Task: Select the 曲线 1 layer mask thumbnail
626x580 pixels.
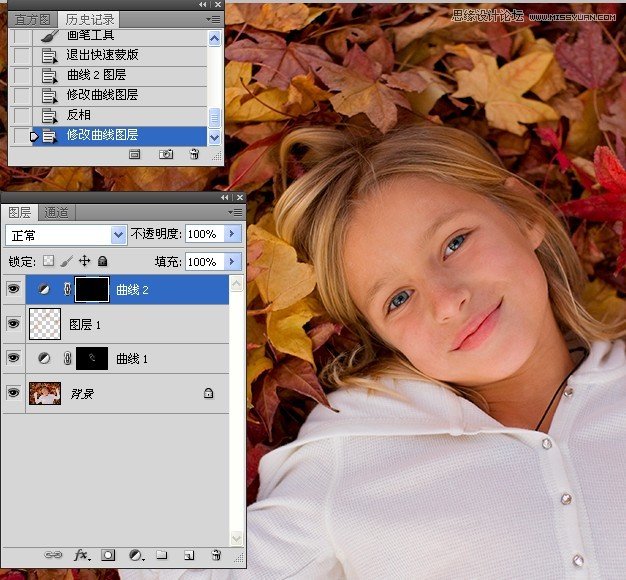Action: (92, 358)
